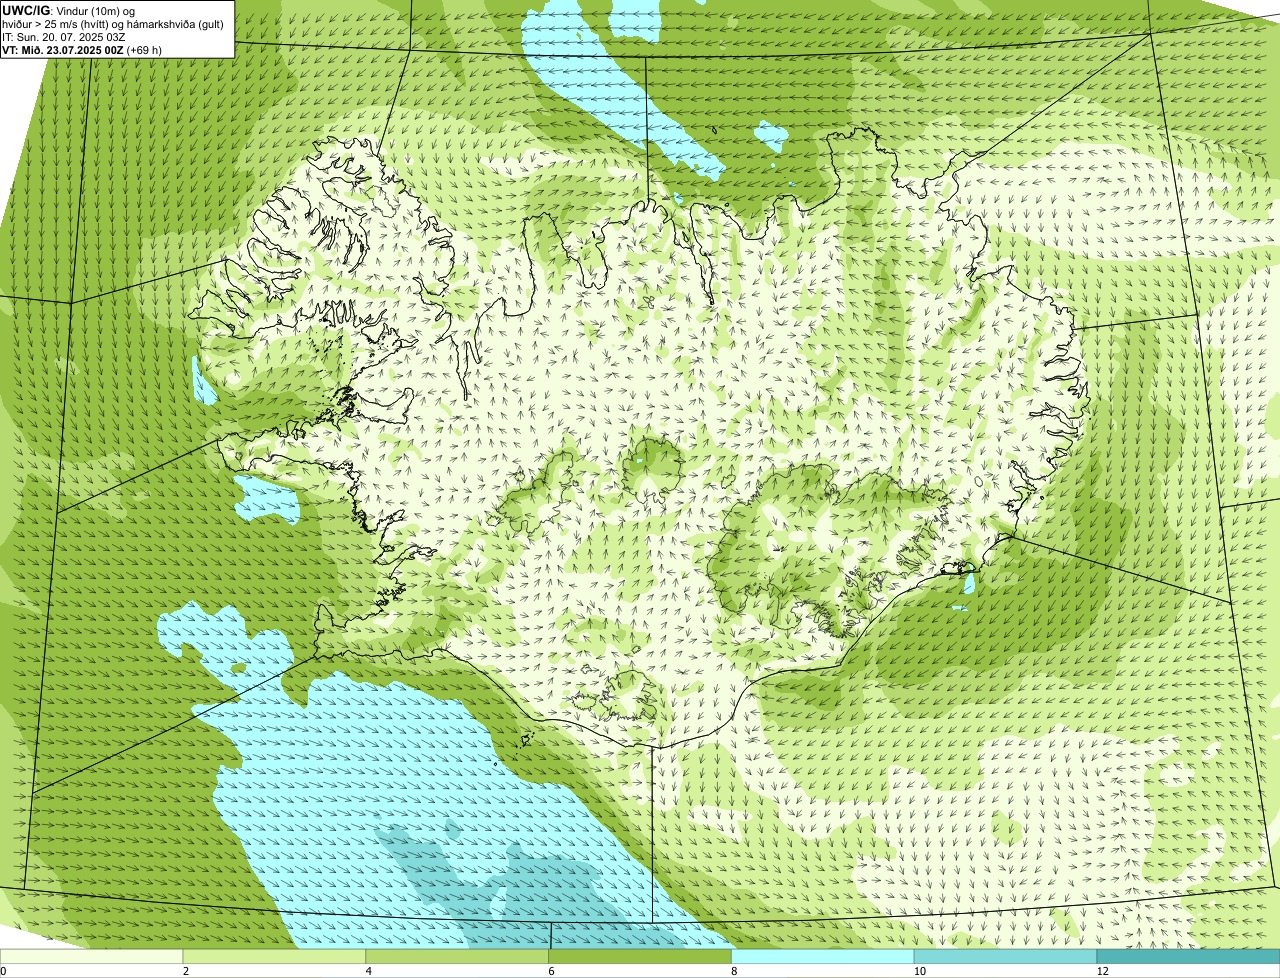
Task: Click the init time "IT: Sun. 20. 07. 2025 03Z"
Action: (x=63, y=37)
